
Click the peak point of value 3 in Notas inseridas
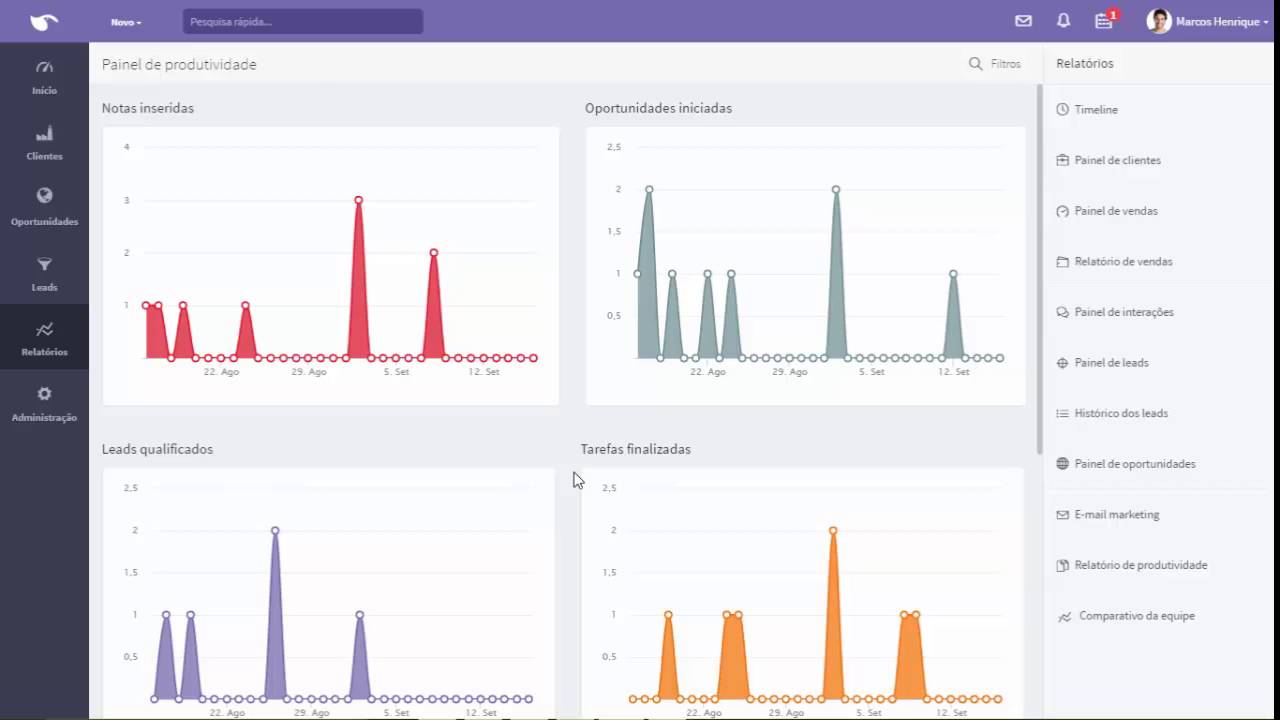tap(358, 200)
